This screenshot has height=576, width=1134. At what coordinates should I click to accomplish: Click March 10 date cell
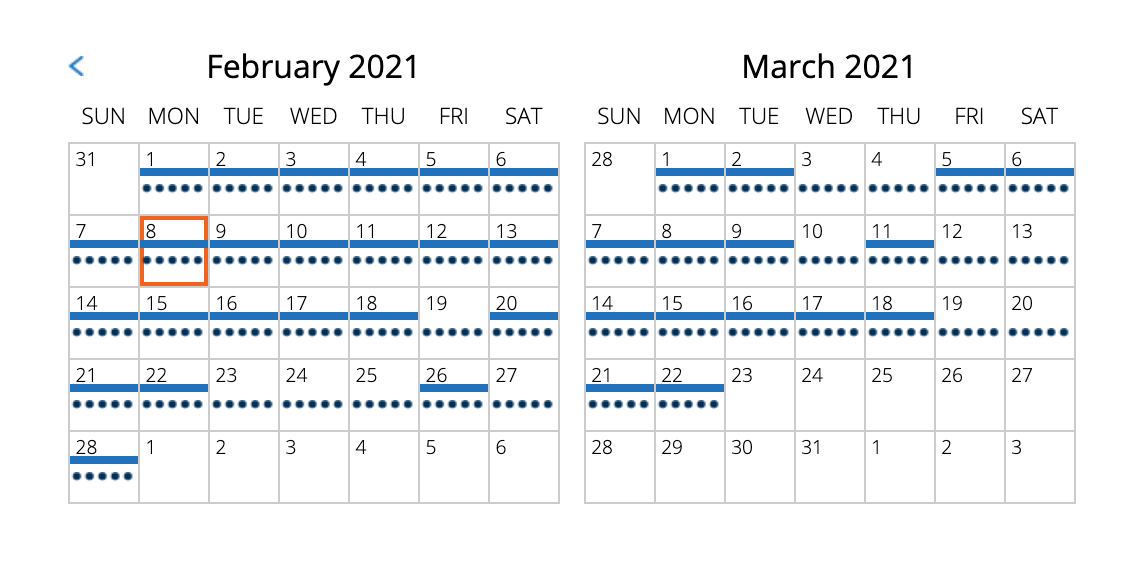(830, 251)
